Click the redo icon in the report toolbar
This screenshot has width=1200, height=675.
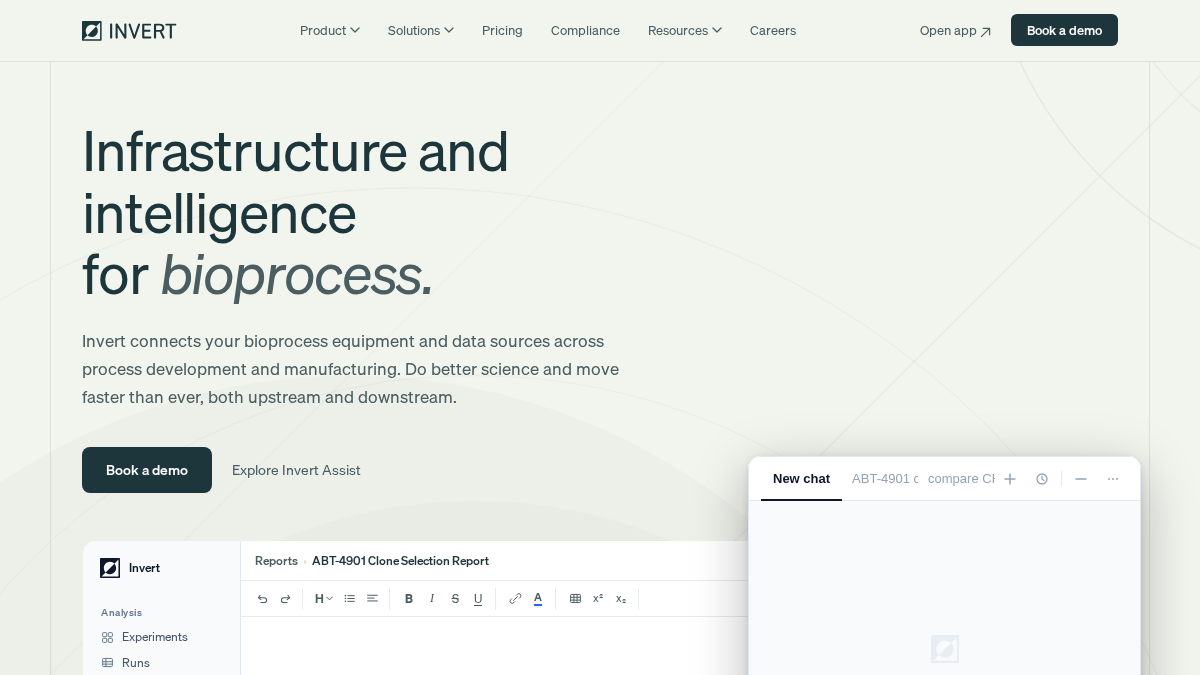[x=285, y=599]
